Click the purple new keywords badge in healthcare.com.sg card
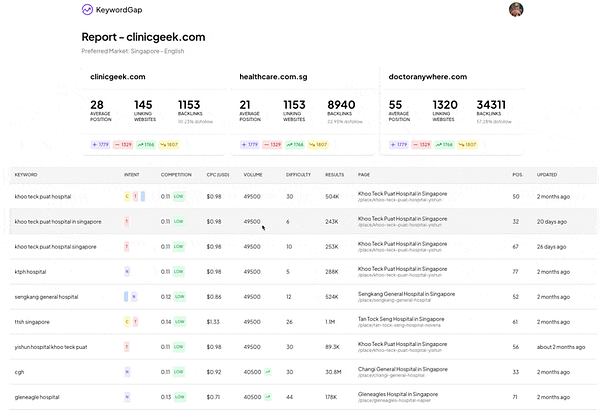This screenshot has width=600, height=410. point(249,145)
